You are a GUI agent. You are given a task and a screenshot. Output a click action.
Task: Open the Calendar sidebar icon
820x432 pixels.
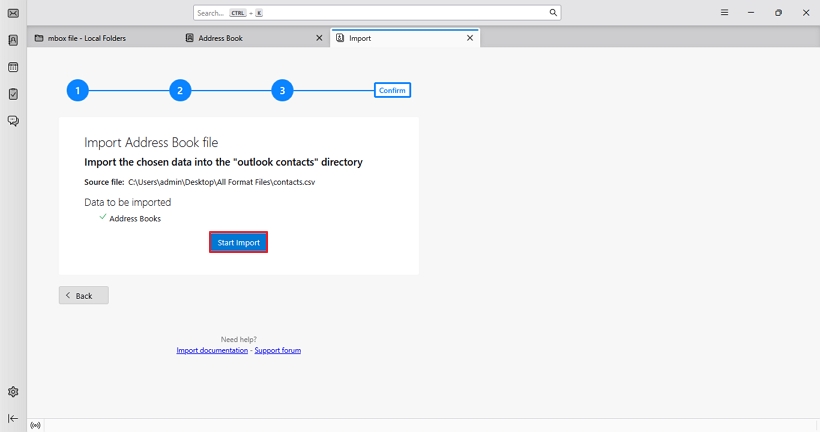click(13, 67)
